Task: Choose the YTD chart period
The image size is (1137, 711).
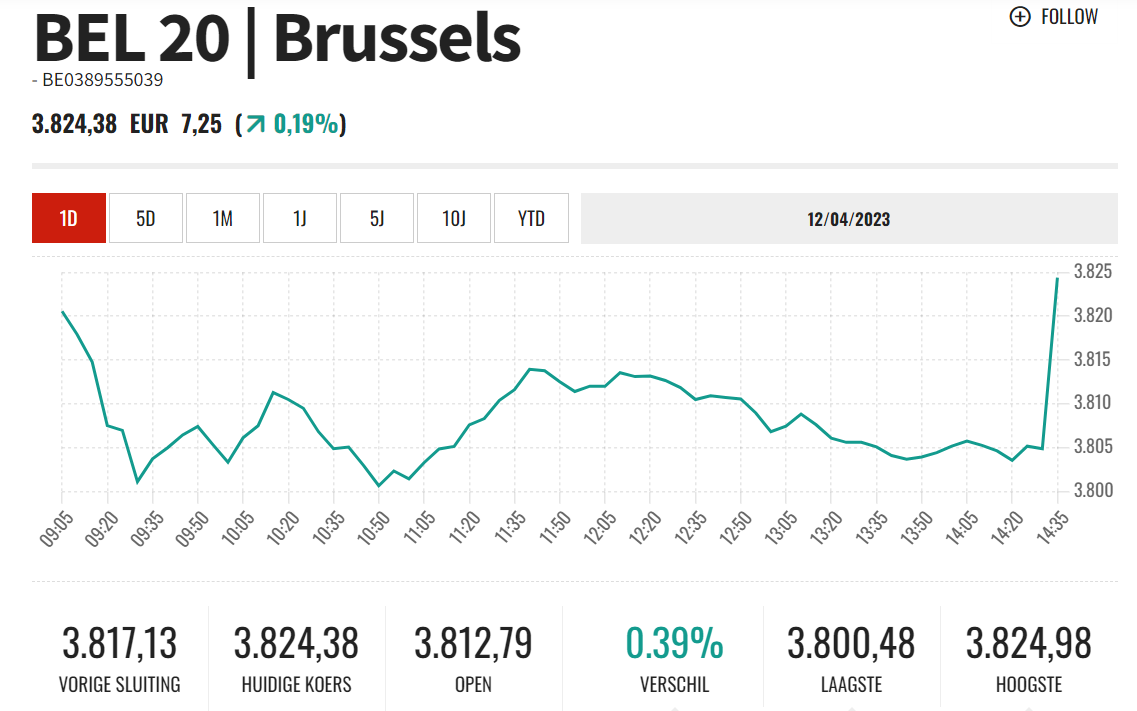Action: point(531,218)
